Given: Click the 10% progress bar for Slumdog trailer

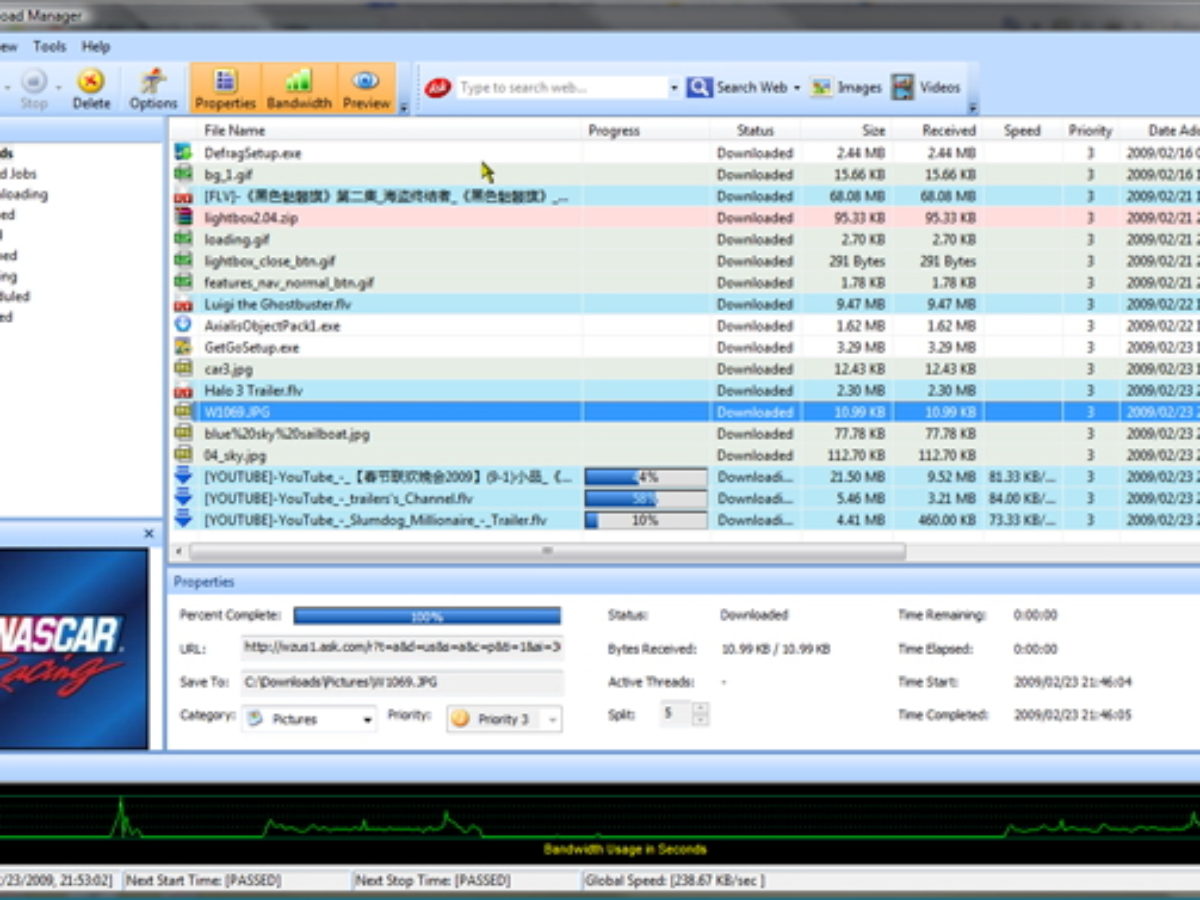Looking at the screenshot, I should [x=646, y=520].
